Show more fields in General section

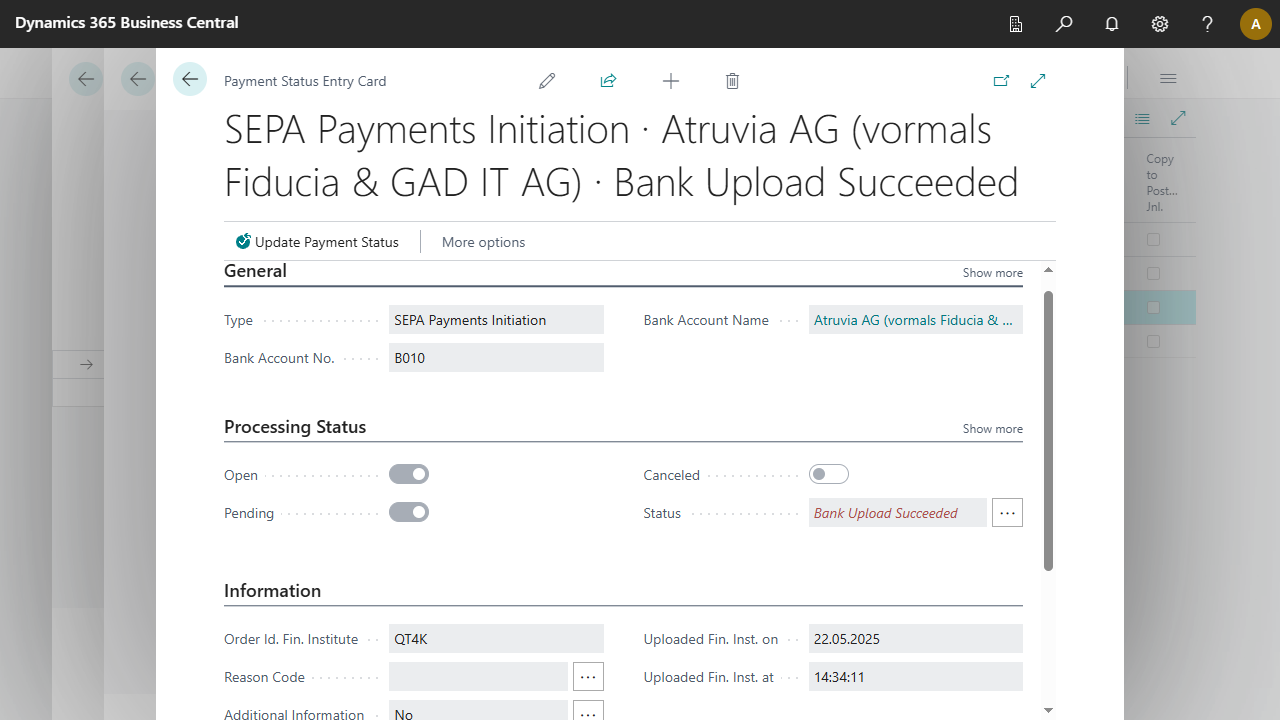(x=992, y=273)
